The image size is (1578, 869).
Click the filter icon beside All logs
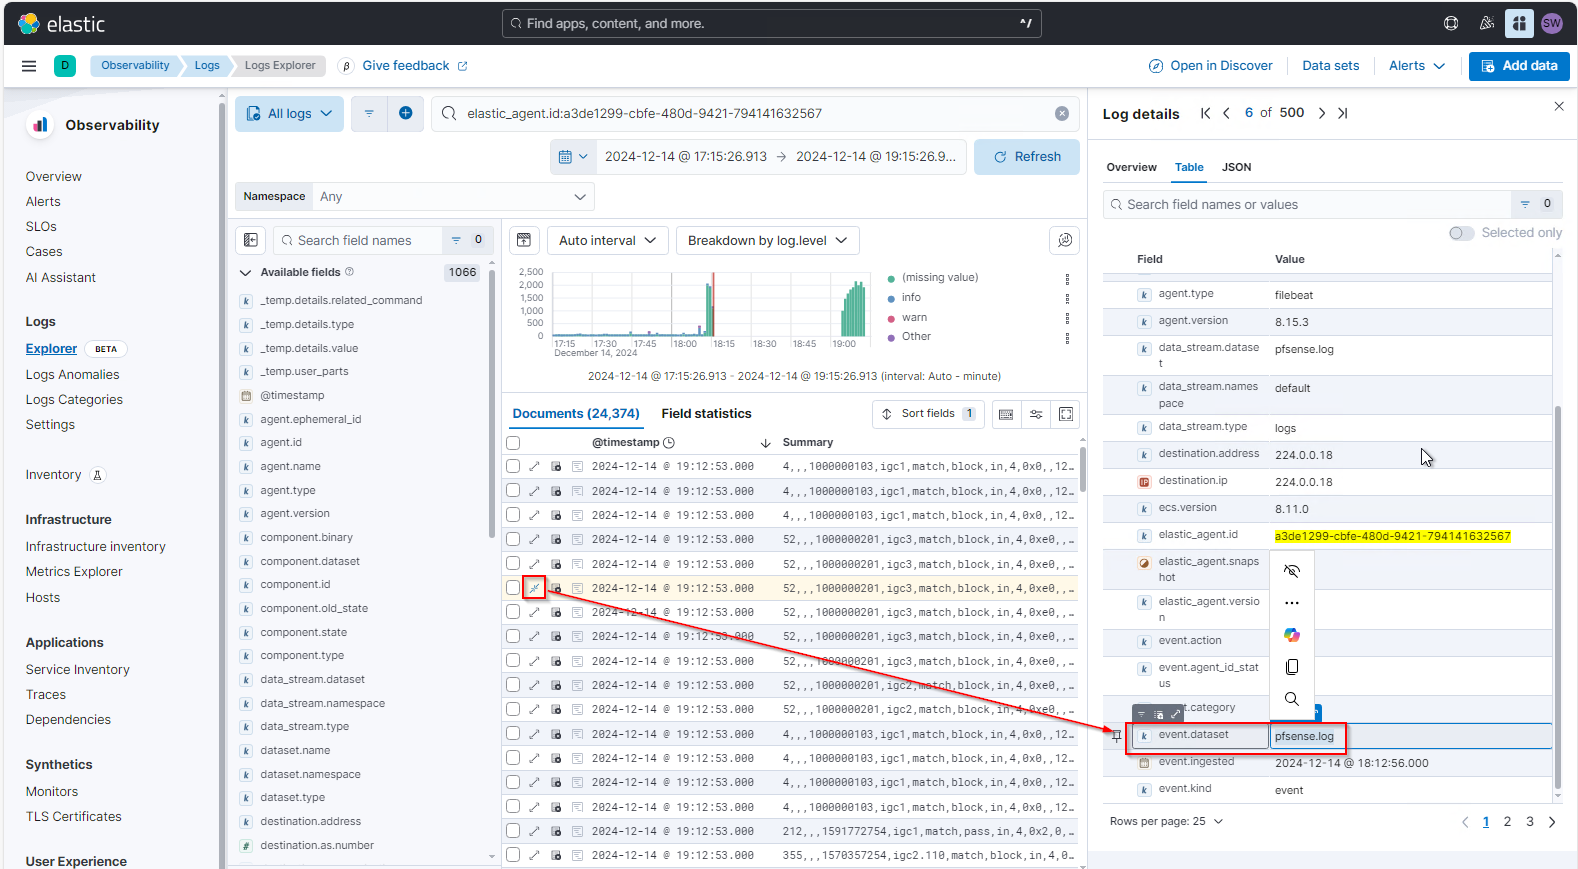tap(369, 114)
